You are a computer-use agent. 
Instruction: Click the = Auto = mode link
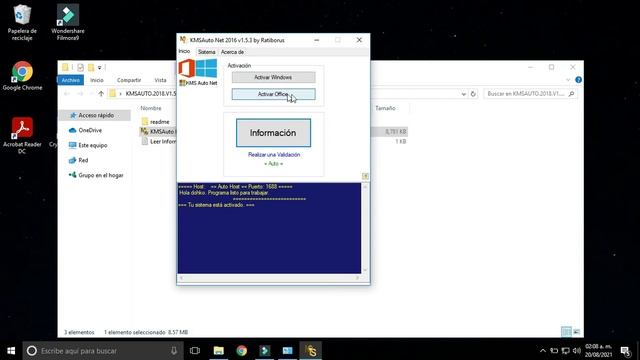pyautogui.click(x=273, y=164)
